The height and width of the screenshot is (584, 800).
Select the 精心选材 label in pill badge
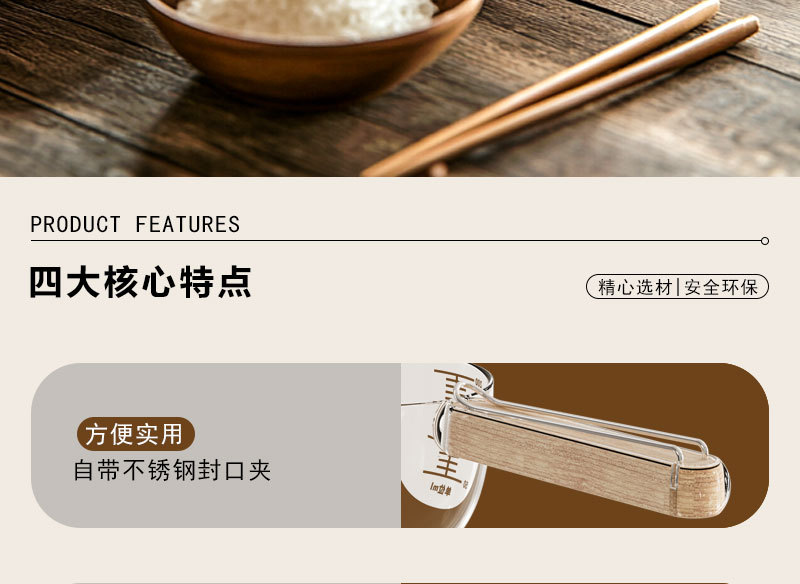635,287
